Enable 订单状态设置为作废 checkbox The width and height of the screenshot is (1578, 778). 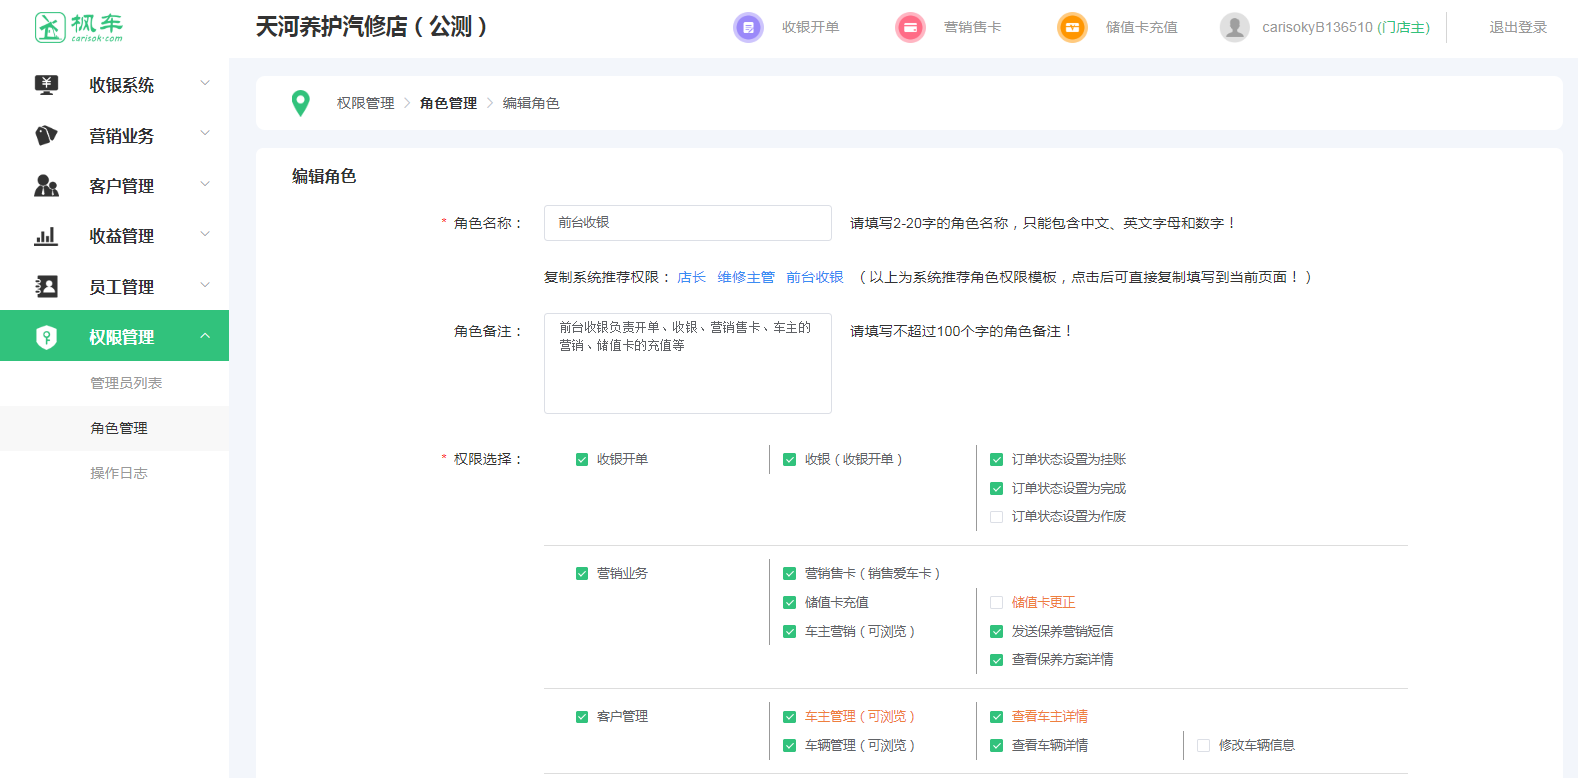click(996, 517)
